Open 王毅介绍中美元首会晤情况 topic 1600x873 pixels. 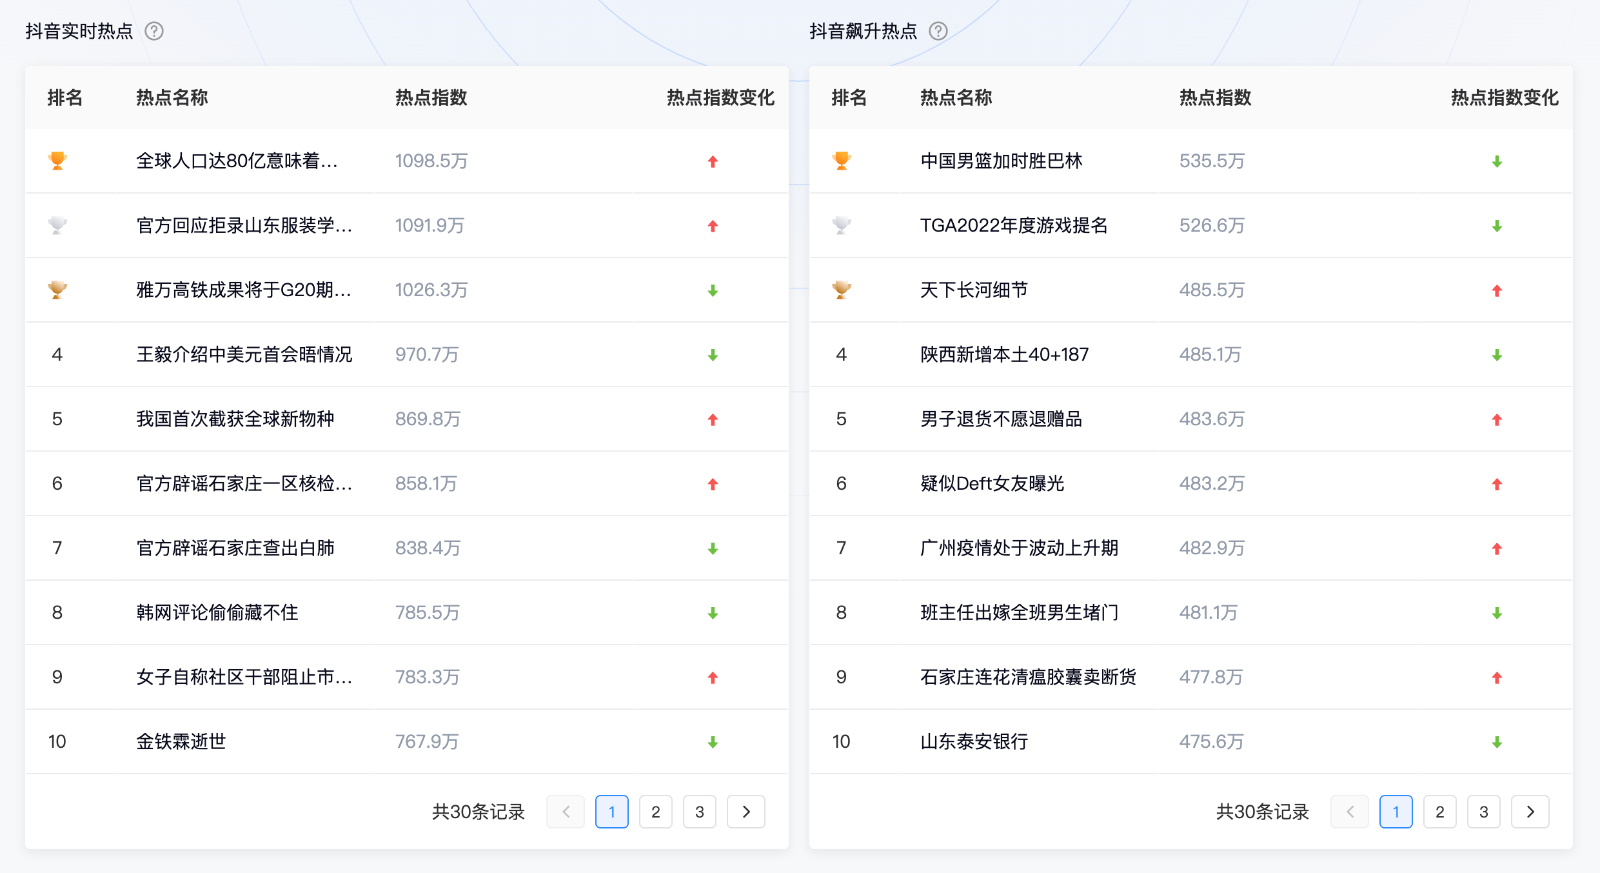pos(244,355)
